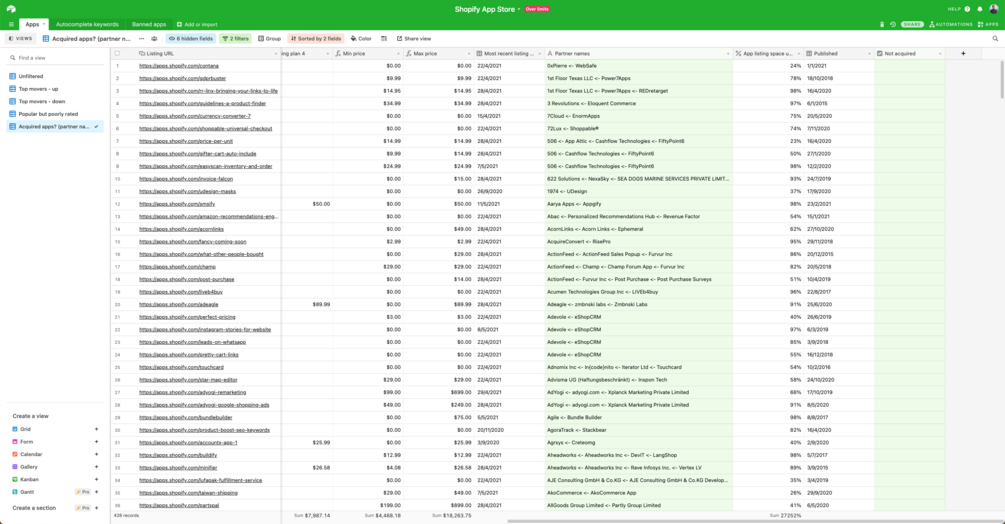This screenshot has height=524, width=1005.
Task: Click into Find a view search field
Action: click(54, 58)
